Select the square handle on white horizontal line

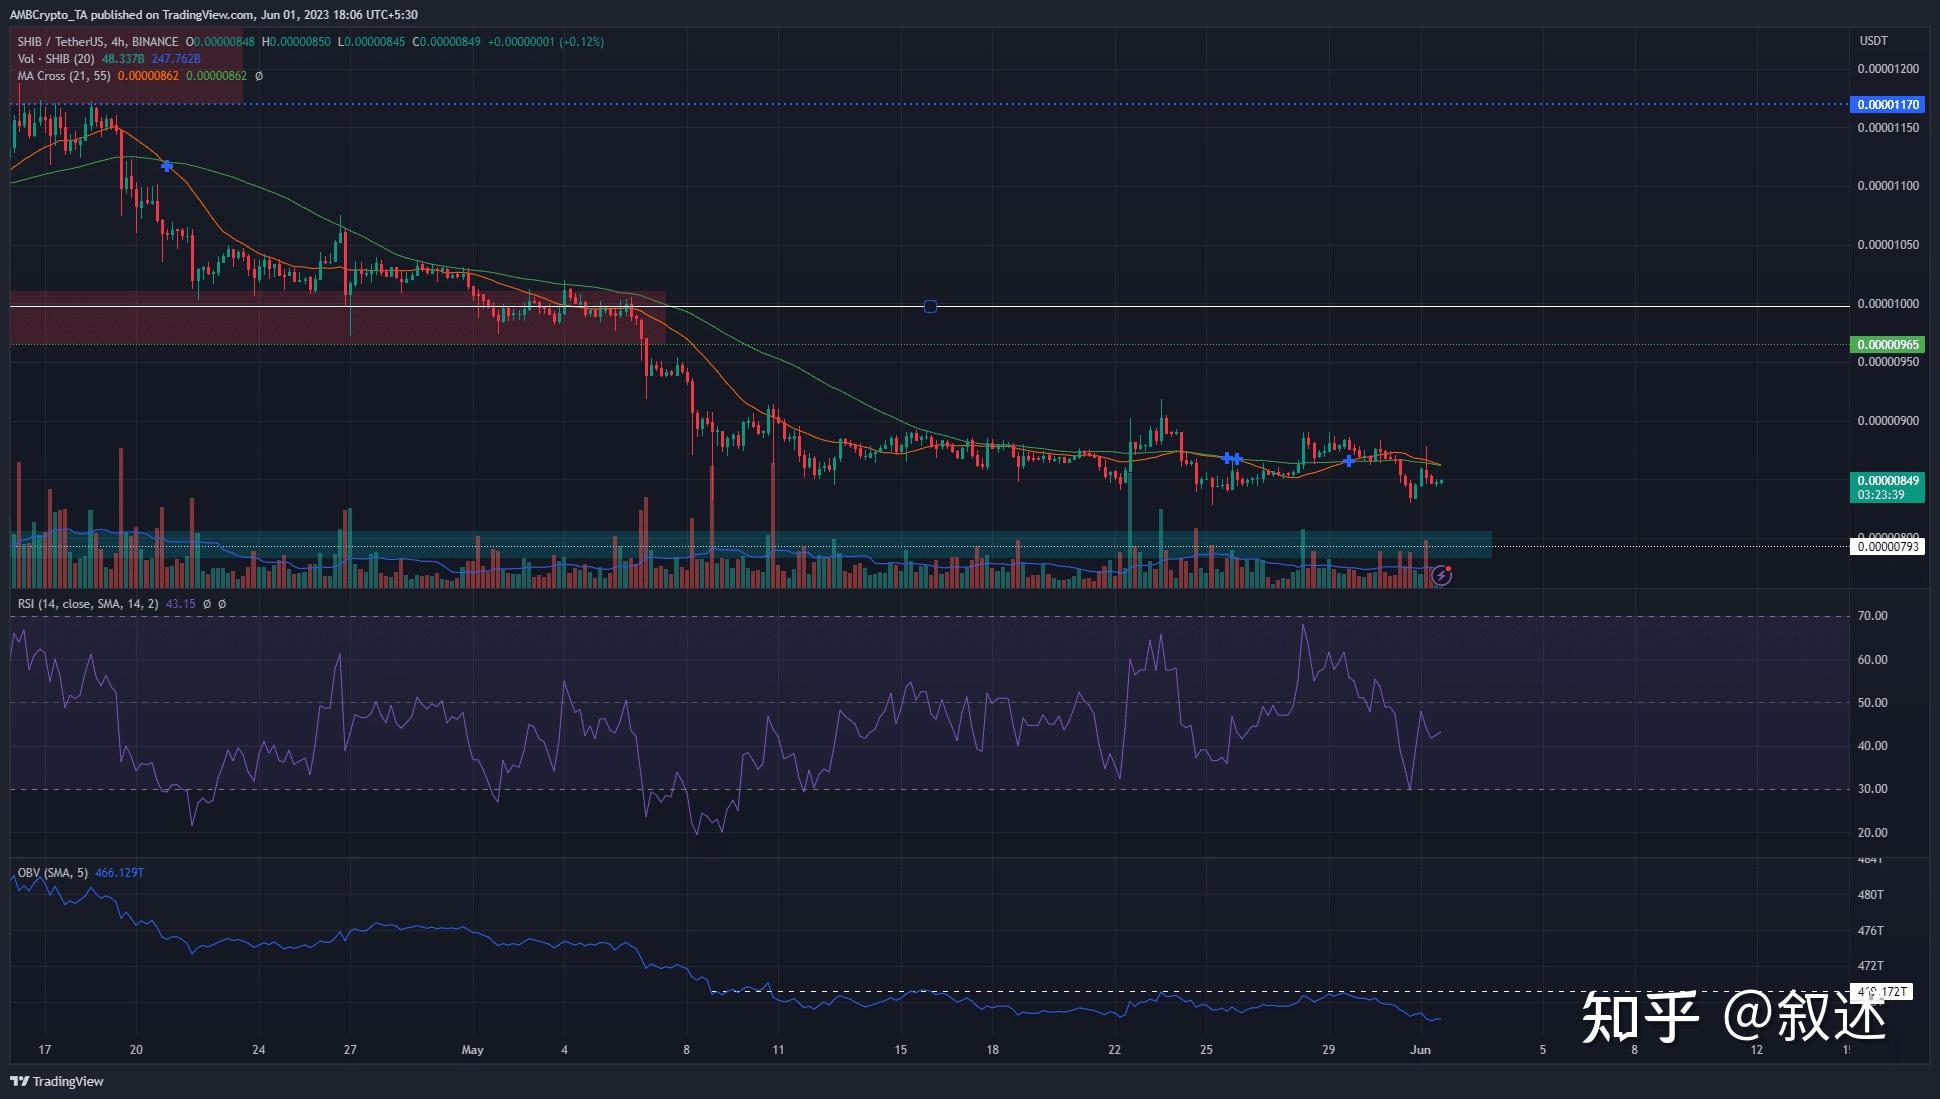[x=930, y=306]
